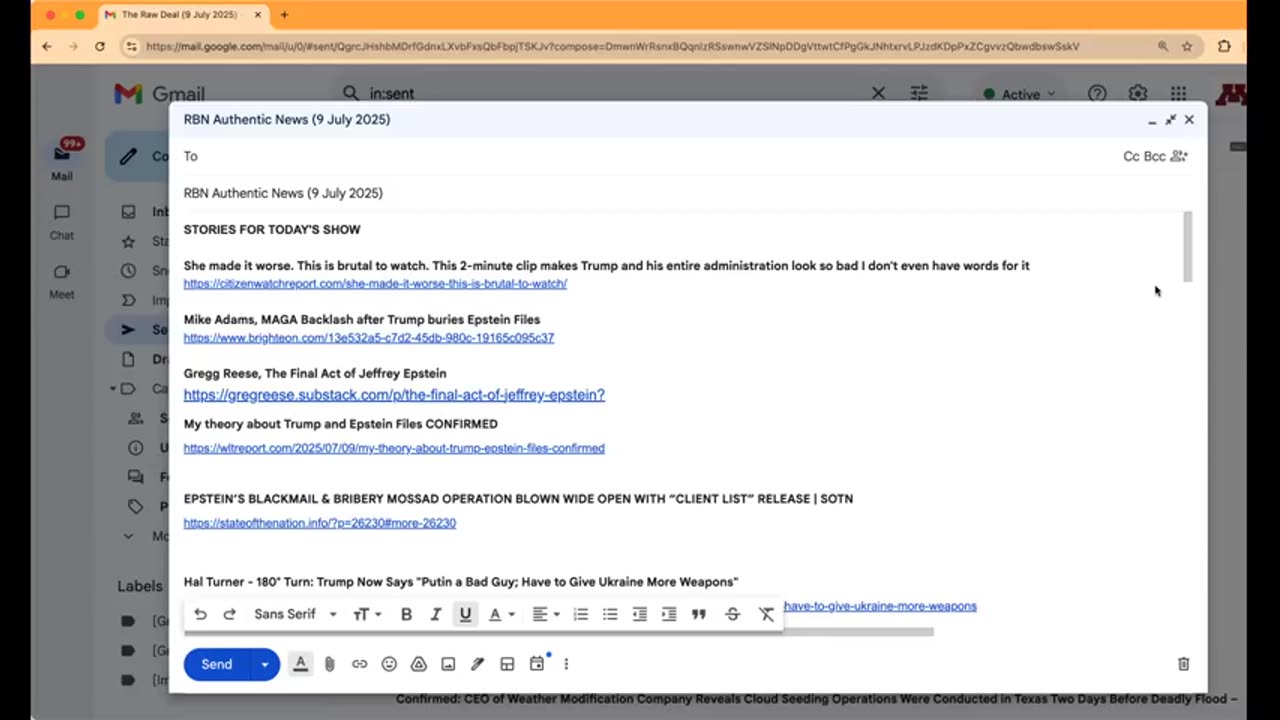Viewport: 1280px width, 720px height.
Task: Open the text color dropdown
Action: [x=501, y=614]
